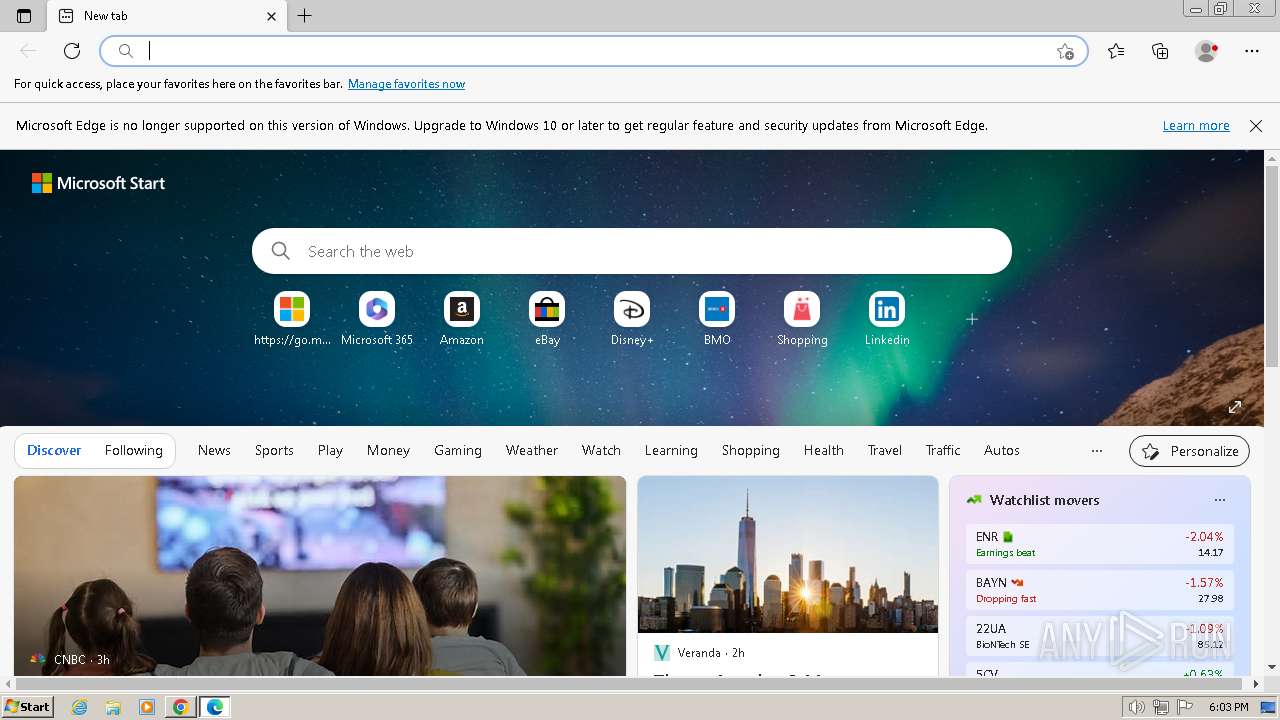Launch Internet Explorer from the taskbar
Screen dimensions: 1280x720
[80, 707]
